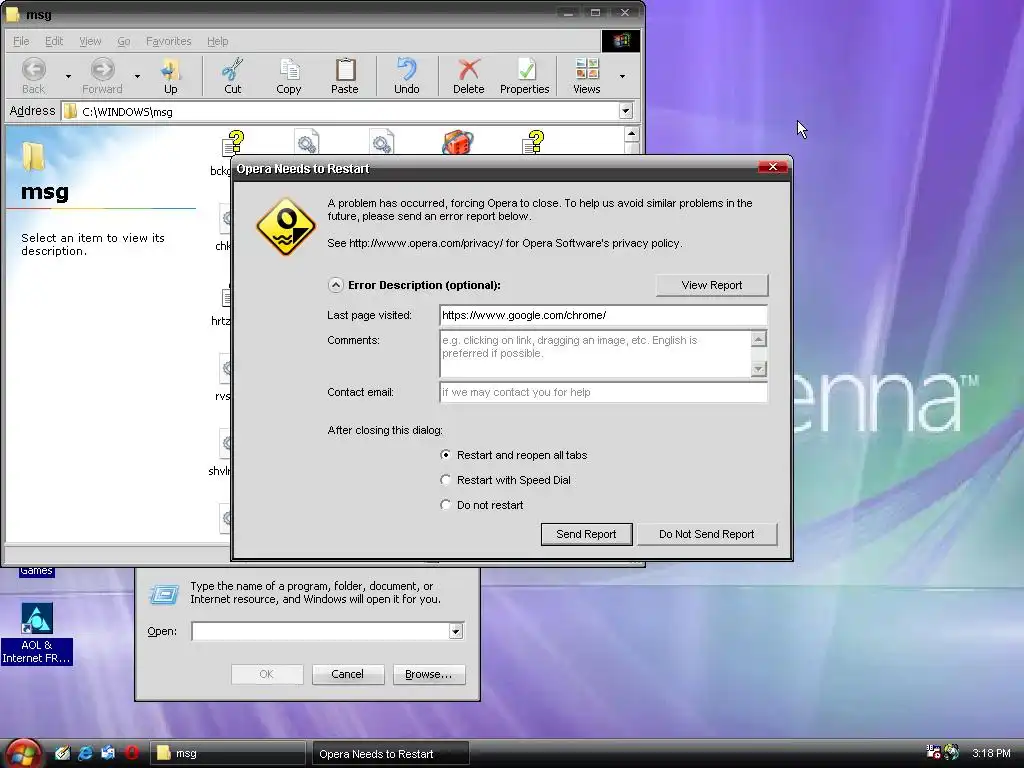
Task: Open the Forward button history dropdown arrow
Action: pyautogui.click(x=137, y=76)
